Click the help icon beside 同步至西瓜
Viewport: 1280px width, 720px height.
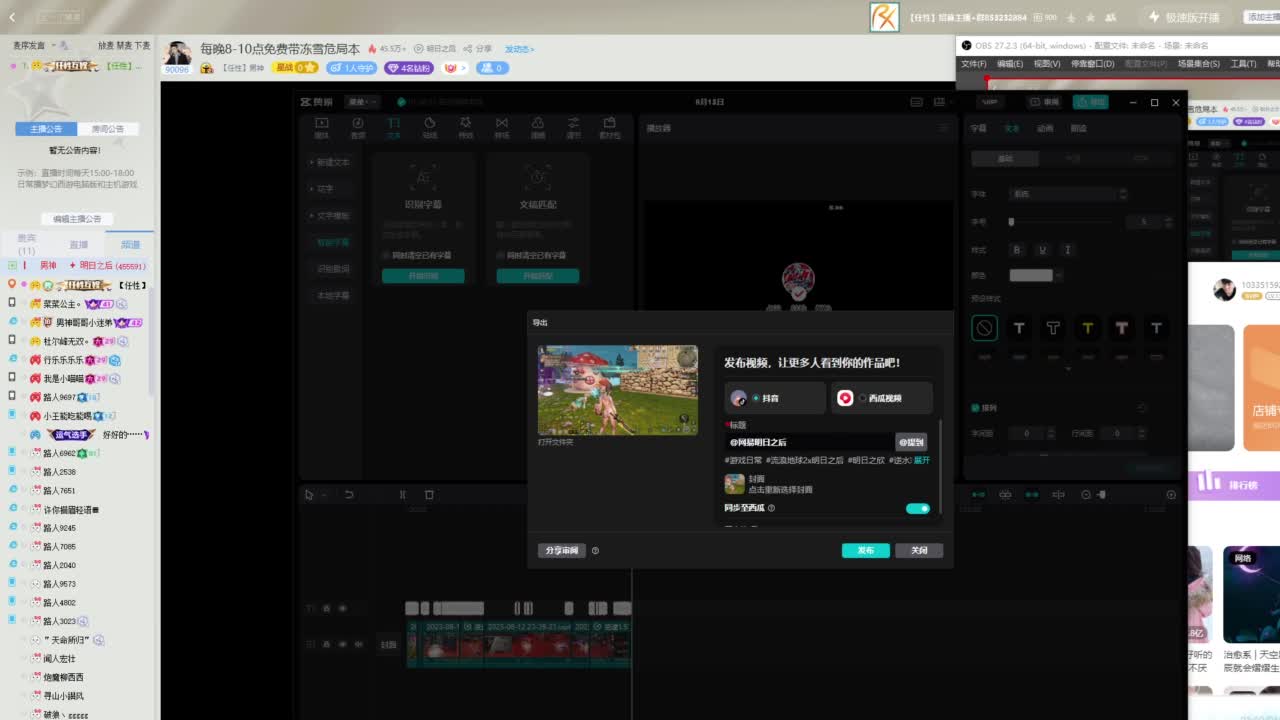[771, 508]
